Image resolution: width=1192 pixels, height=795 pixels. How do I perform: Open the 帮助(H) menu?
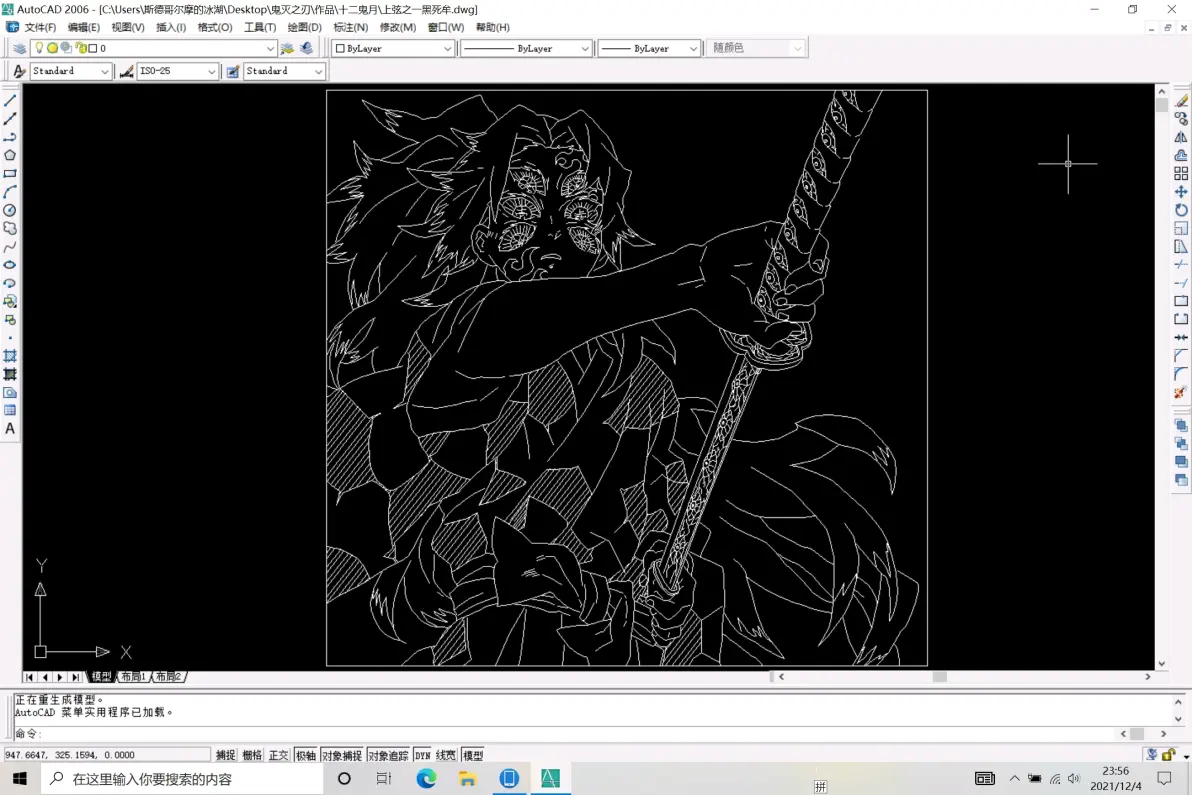point(493,27)
